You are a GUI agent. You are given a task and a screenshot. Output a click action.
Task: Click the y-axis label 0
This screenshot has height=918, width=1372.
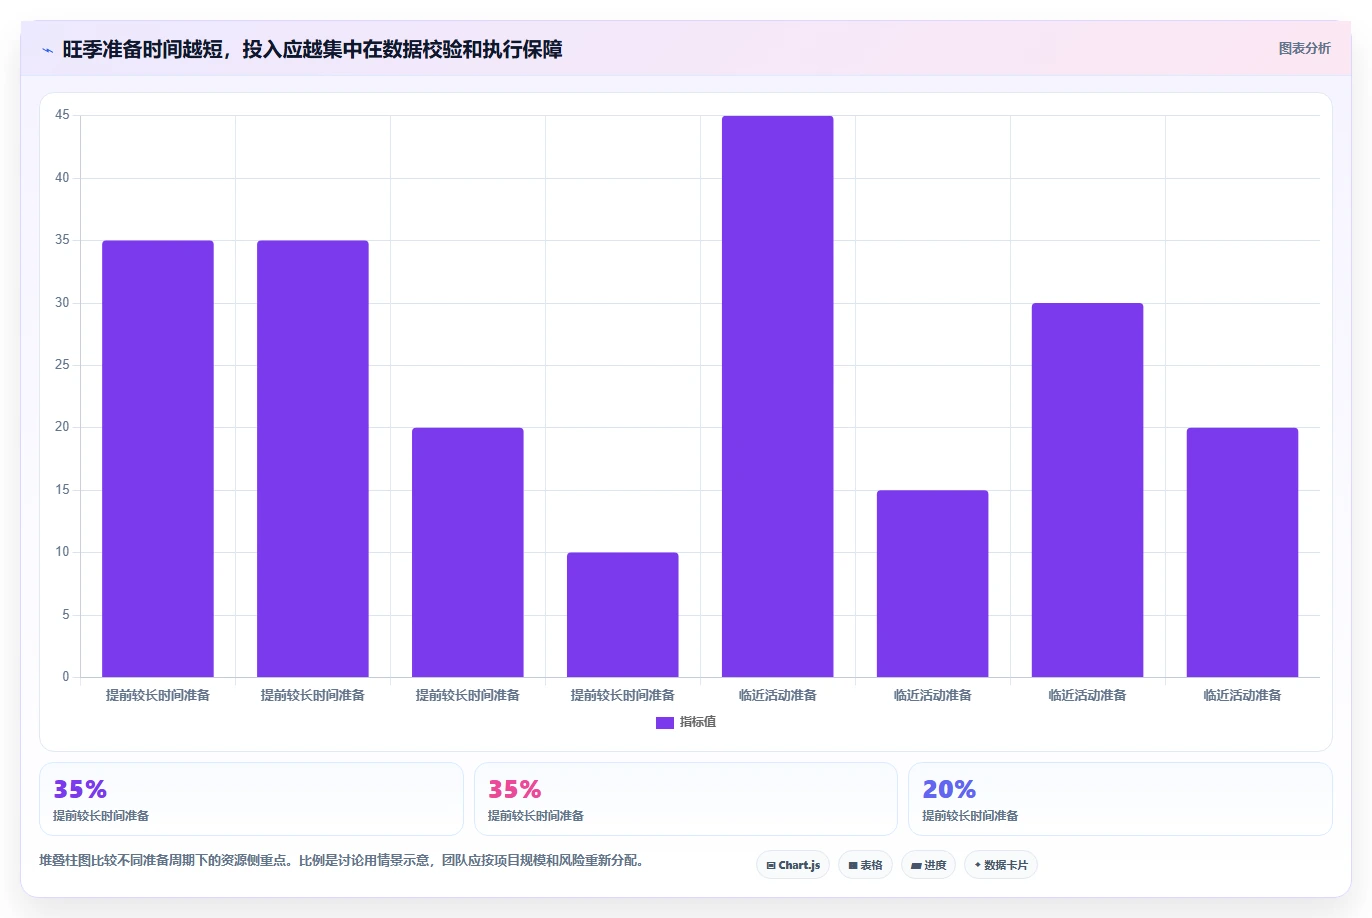(x=66, y=677)
